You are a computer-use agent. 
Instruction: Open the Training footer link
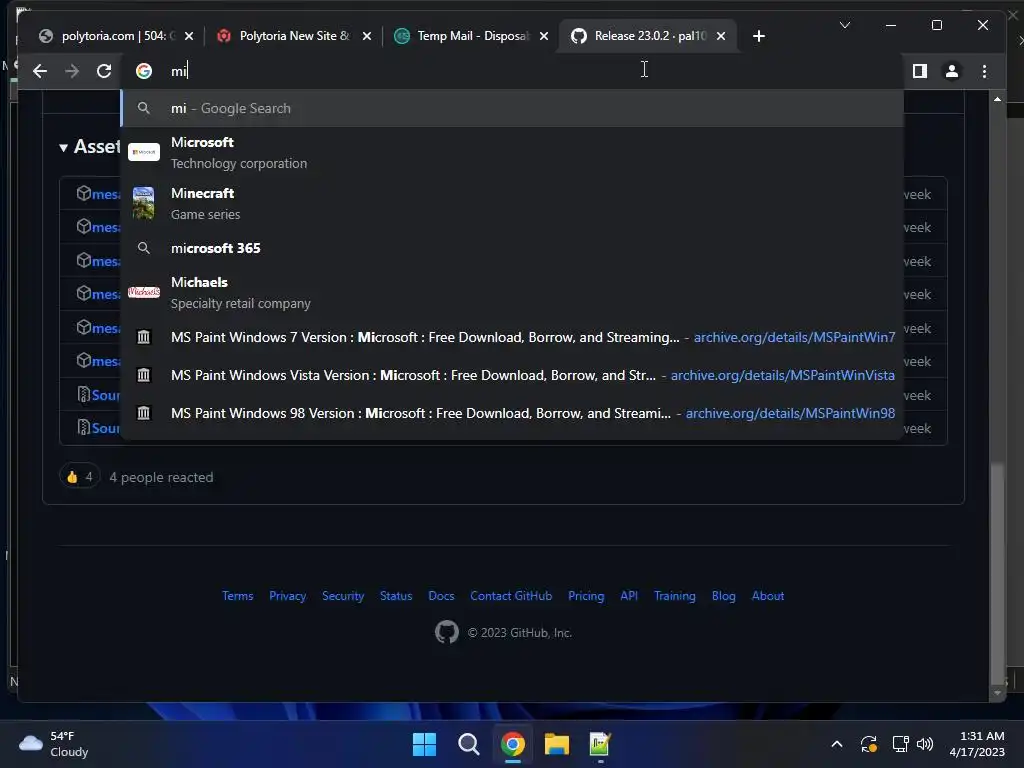click(675, 596)
